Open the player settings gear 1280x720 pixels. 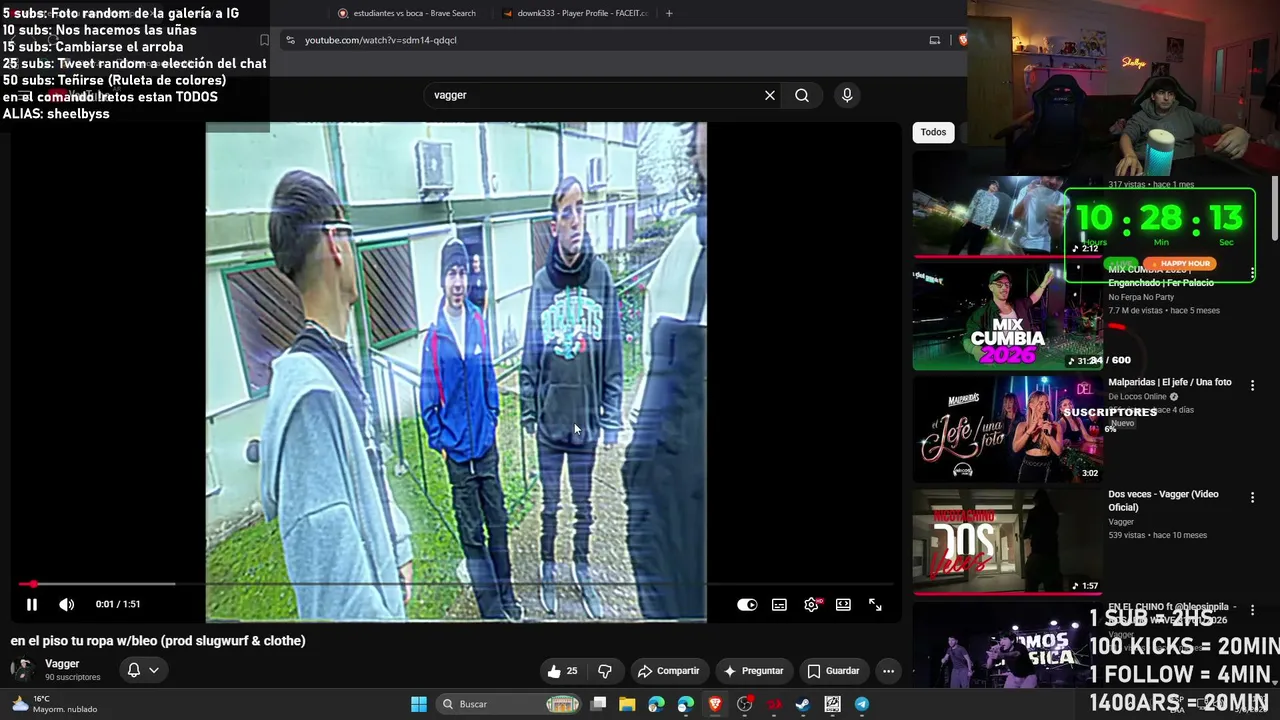(x=811, y=604)
